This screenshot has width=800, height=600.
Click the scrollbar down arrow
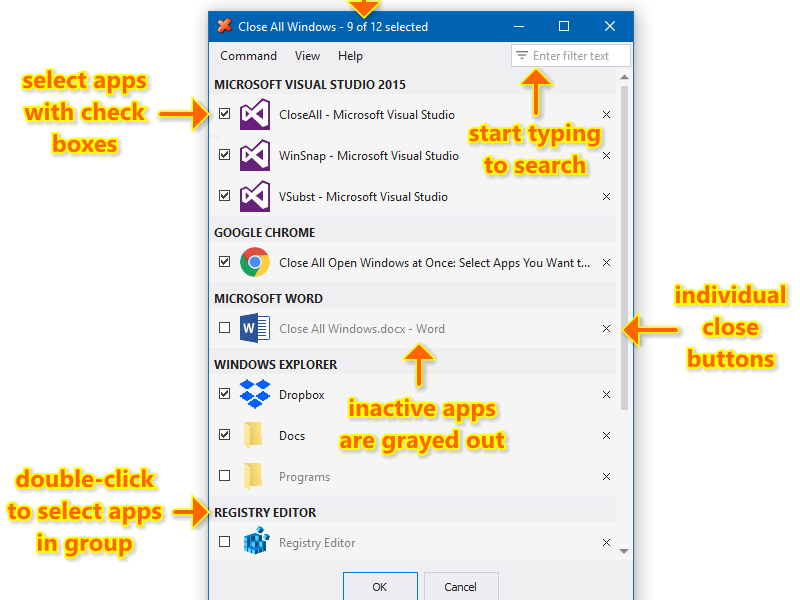(x=624, y=551)
